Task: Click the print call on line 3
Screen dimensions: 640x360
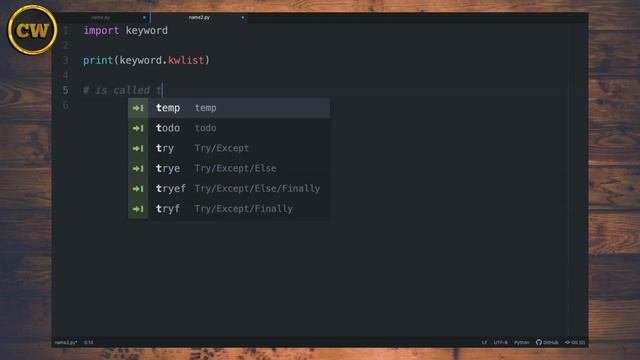Action: point(98,60)
